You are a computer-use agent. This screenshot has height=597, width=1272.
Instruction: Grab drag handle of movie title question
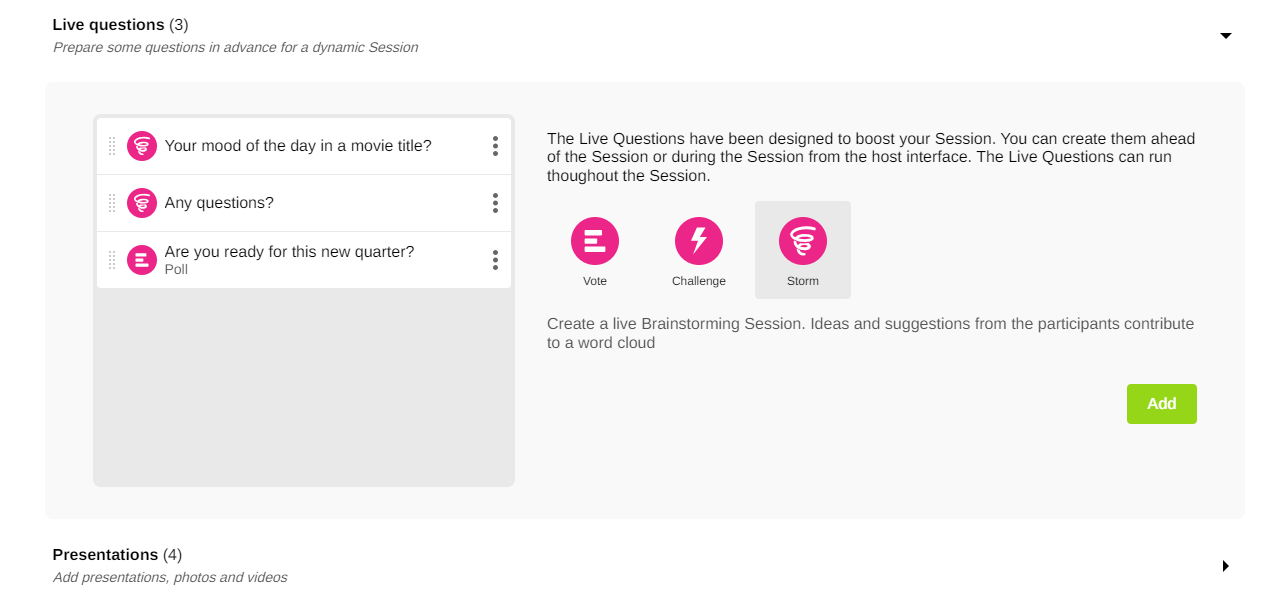point(112,146)
